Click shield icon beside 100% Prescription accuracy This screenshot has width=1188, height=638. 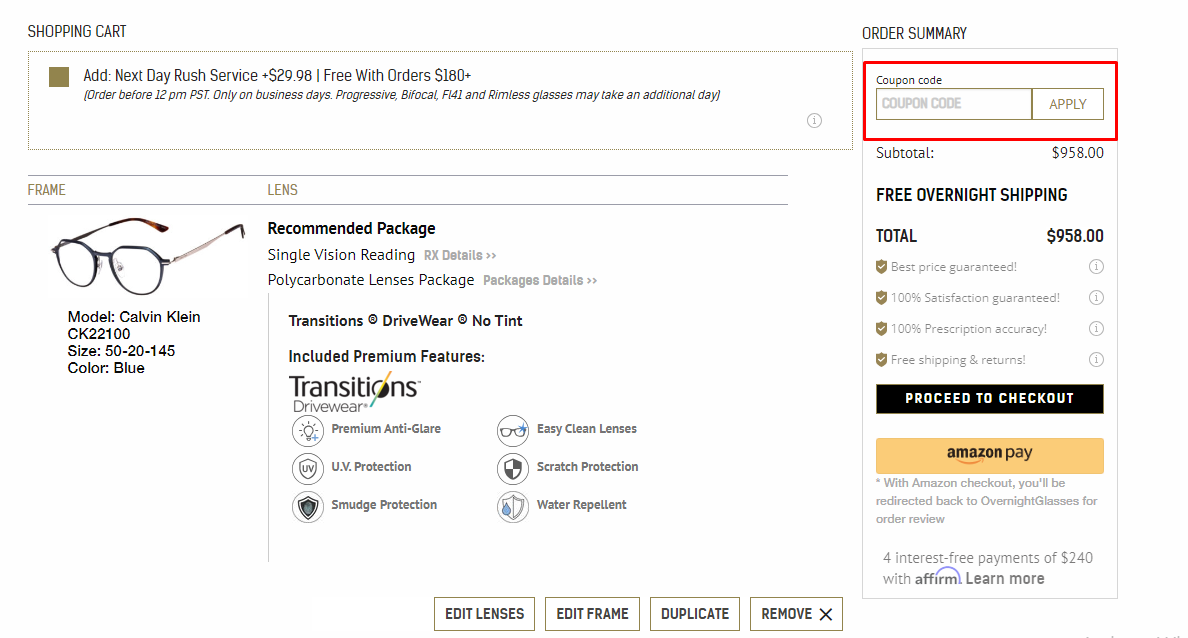pos(881,329)
